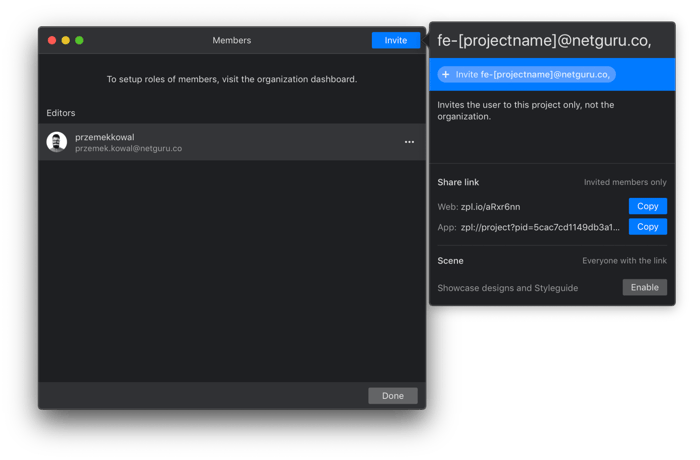Enable Scene showcase for designs and Styleguide
The height and width of the screenshot is (460, 700).
click(x=644, y=287)
